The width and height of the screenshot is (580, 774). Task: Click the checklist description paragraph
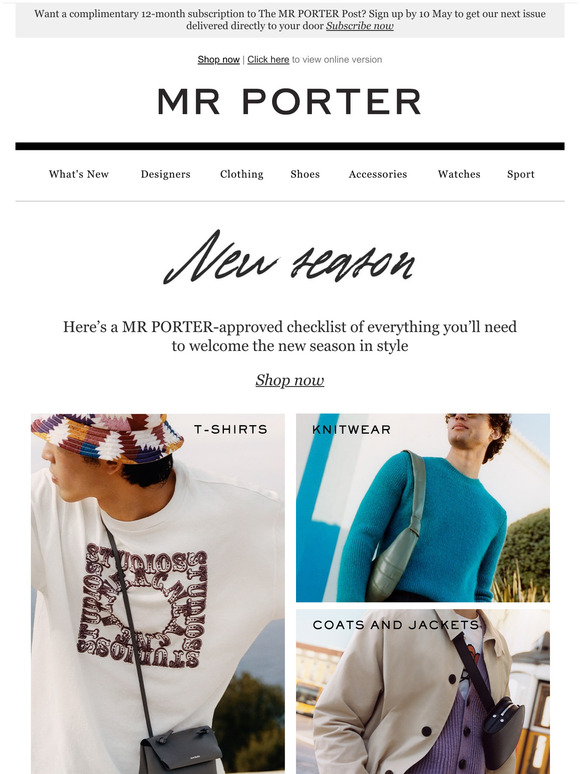pos(290,336)
